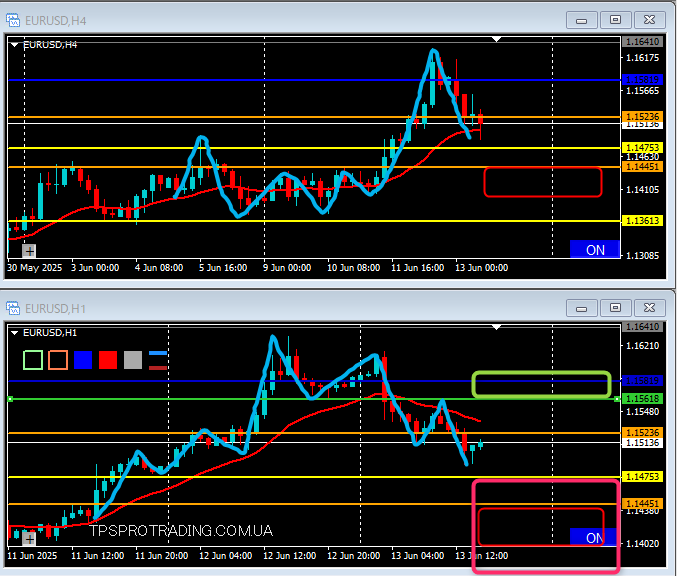This screenshot has width=677, height=576.
Task: Click the white 1.15136 current price label in H1
Action: pos(642,443)
